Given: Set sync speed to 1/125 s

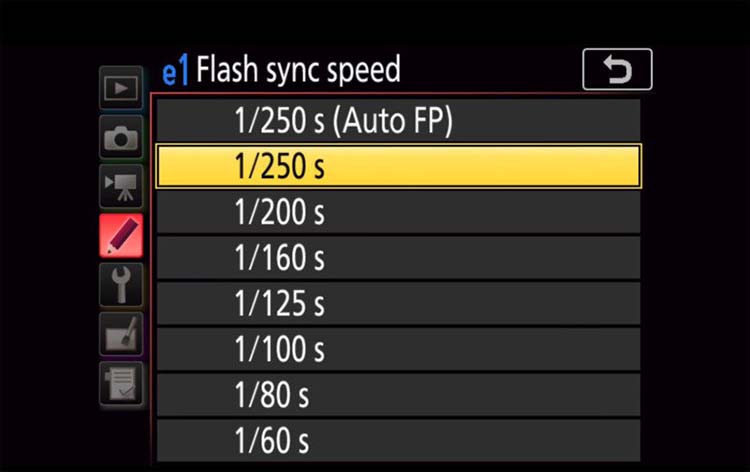Looking at the screenshot, I should (x=398, y=304).
